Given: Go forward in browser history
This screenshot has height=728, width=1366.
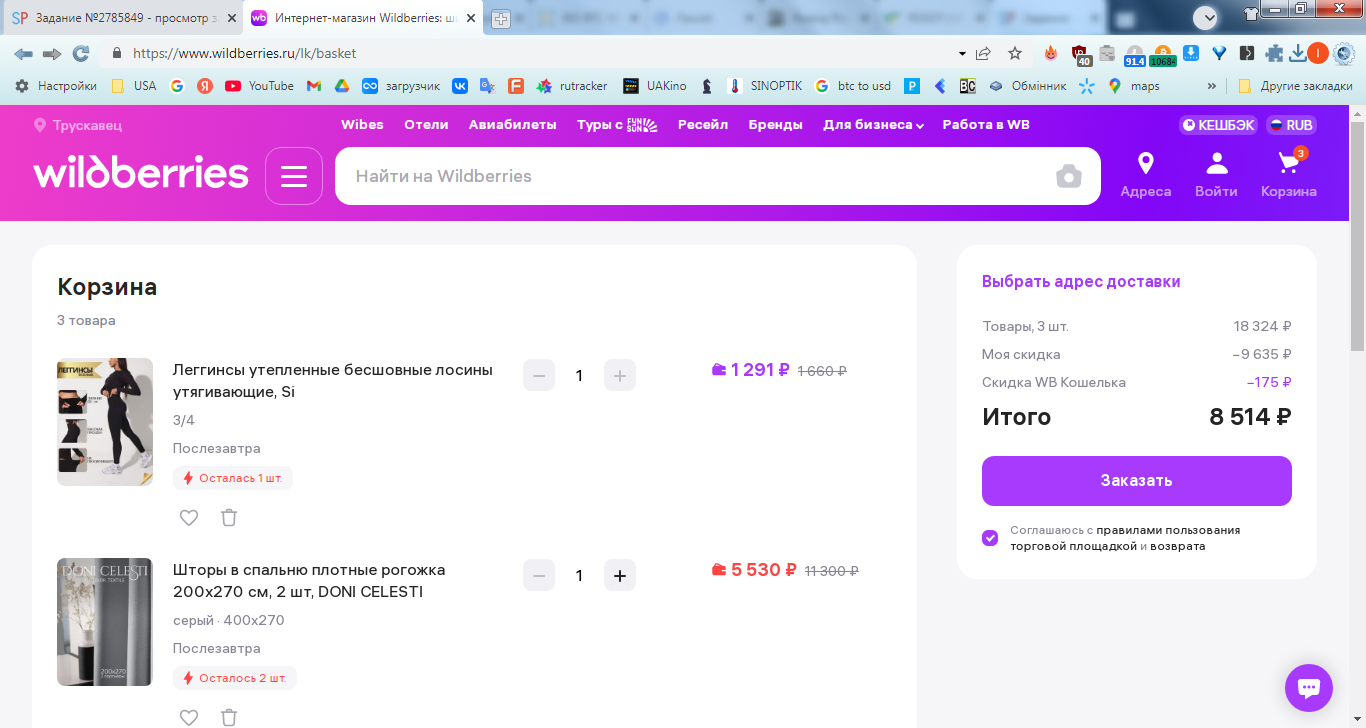Looking at the screenshot, I should tap(52, 53).
